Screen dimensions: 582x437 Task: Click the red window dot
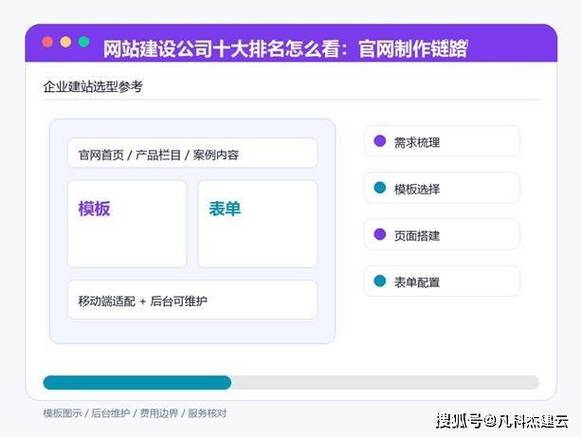(x=47, y=42)
